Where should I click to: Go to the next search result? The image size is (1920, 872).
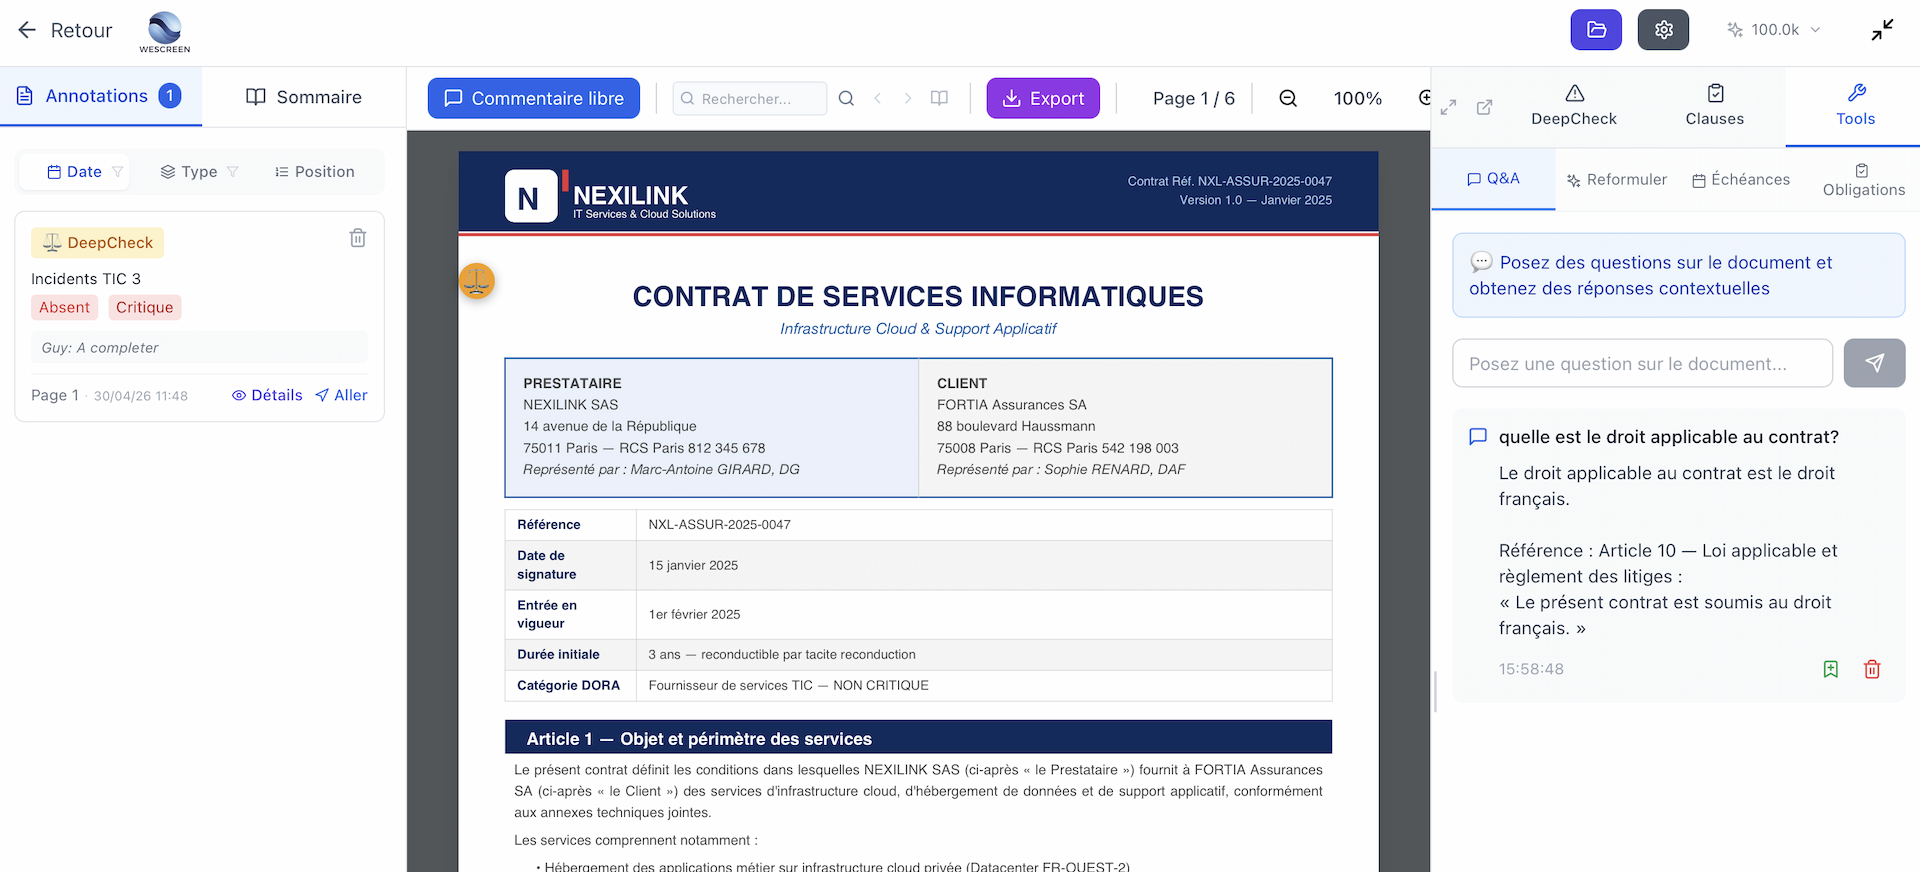click(908, 98)
